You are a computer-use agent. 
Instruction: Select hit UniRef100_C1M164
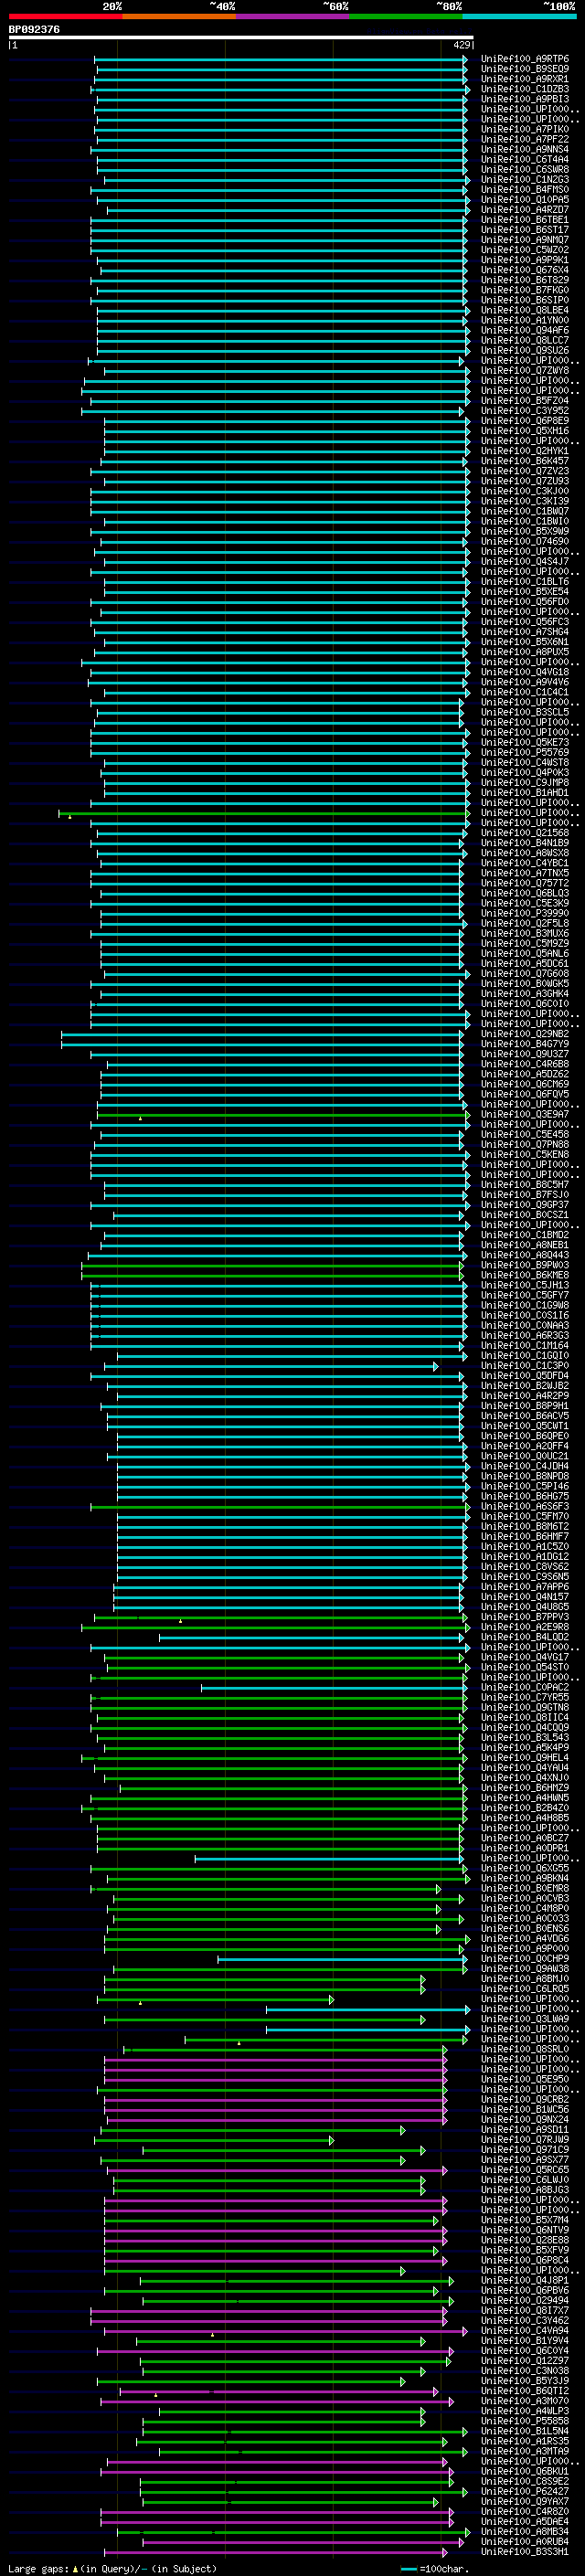(x=524, y=1346)
